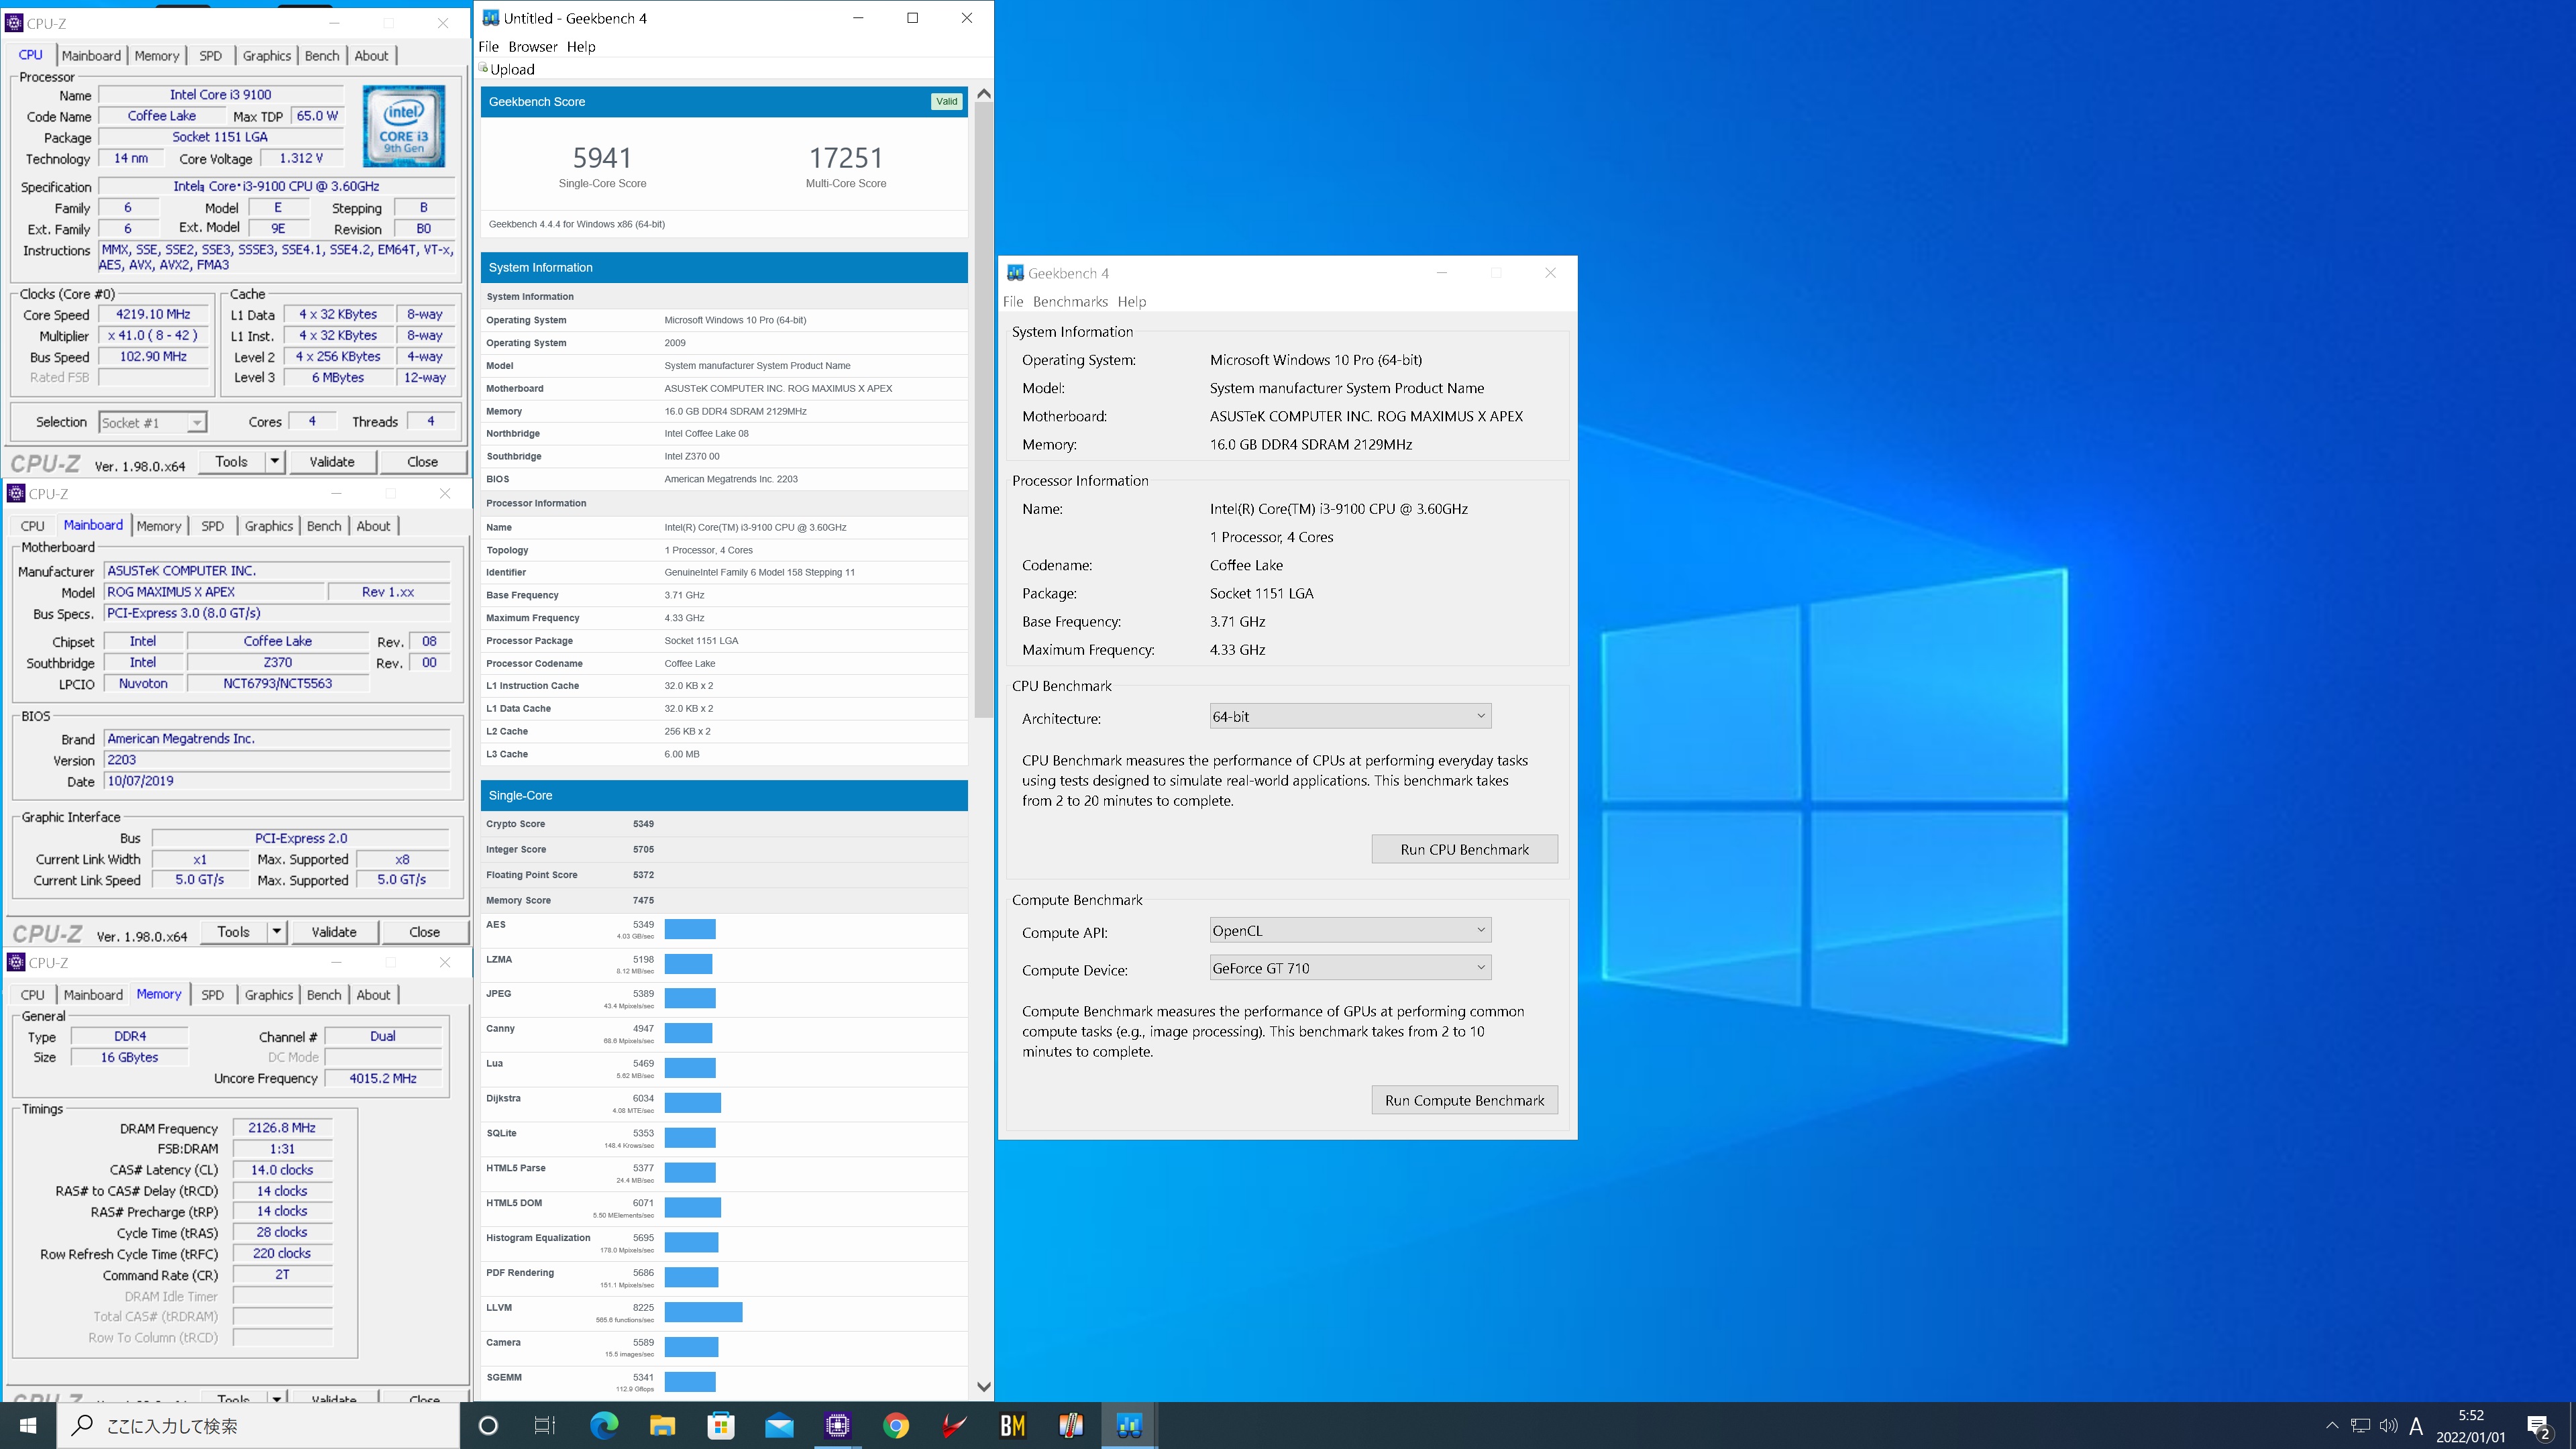2576x1449 pixels.
Task: Click the Intel Core i3 logo in CPU-Z
Action: pyautogui.click(x=404, y=126)
